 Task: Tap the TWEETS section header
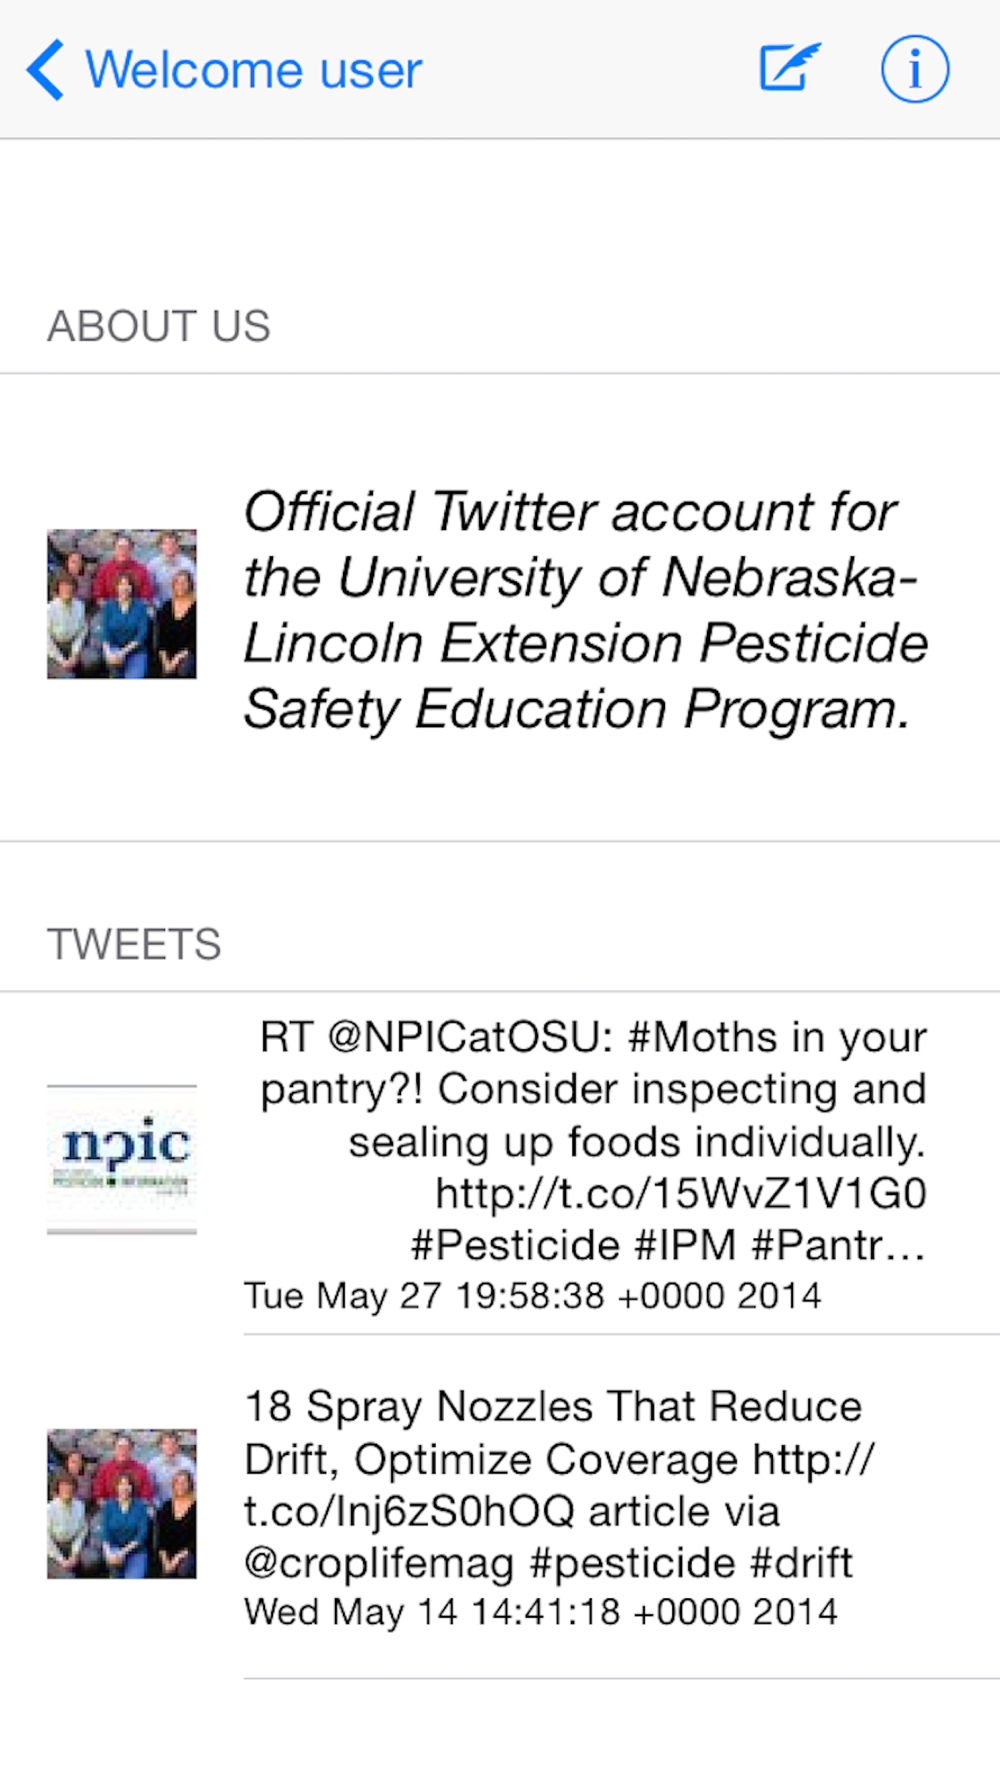[134, 944]
